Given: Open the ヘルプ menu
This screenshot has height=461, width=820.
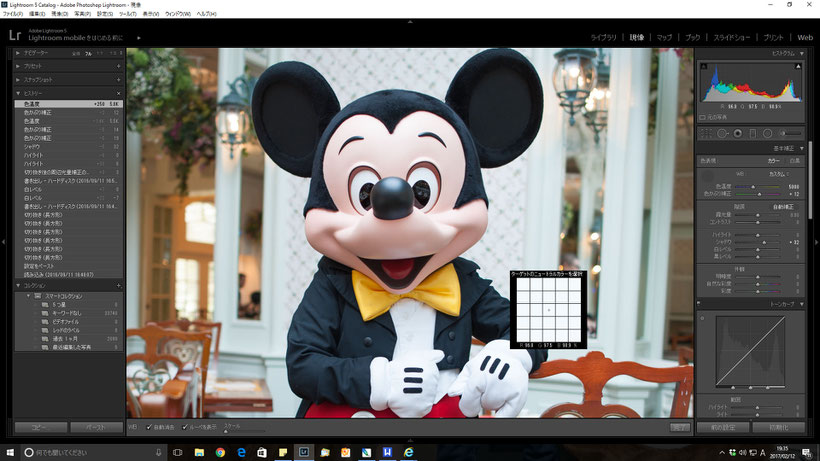Looking at the screenshot, I should (207, 14).
